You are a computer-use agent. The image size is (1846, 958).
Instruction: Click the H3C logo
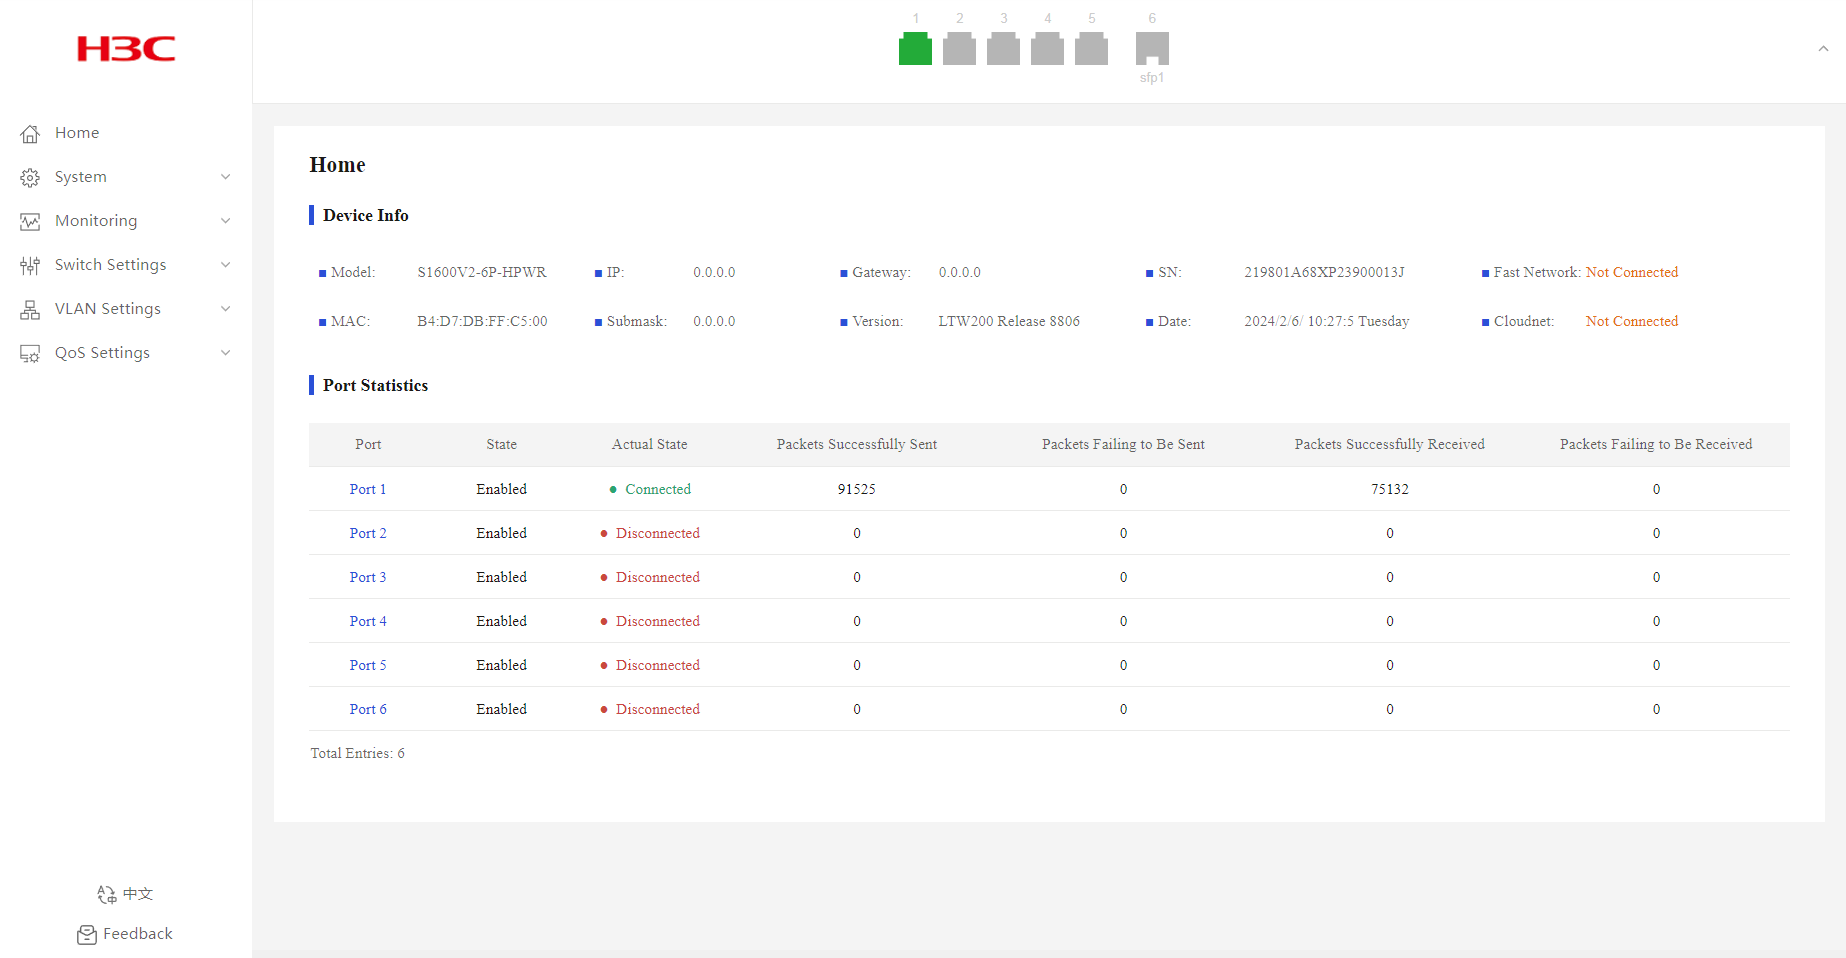click(126, 48)
